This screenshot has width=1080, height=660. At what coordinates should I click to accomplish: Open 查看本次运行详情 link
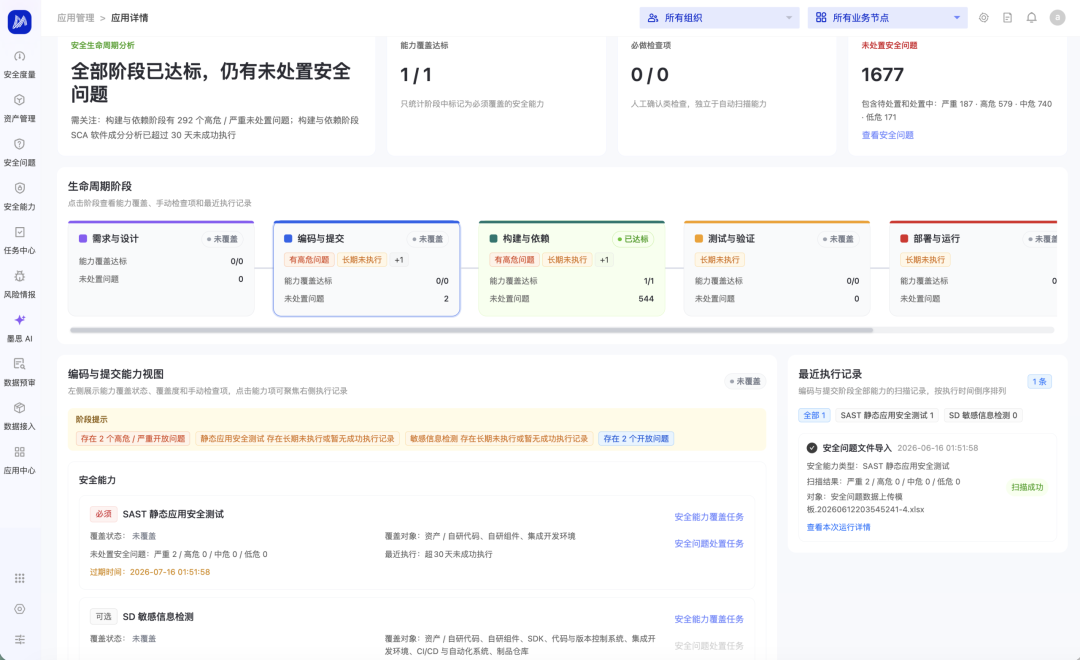[838, 527]
